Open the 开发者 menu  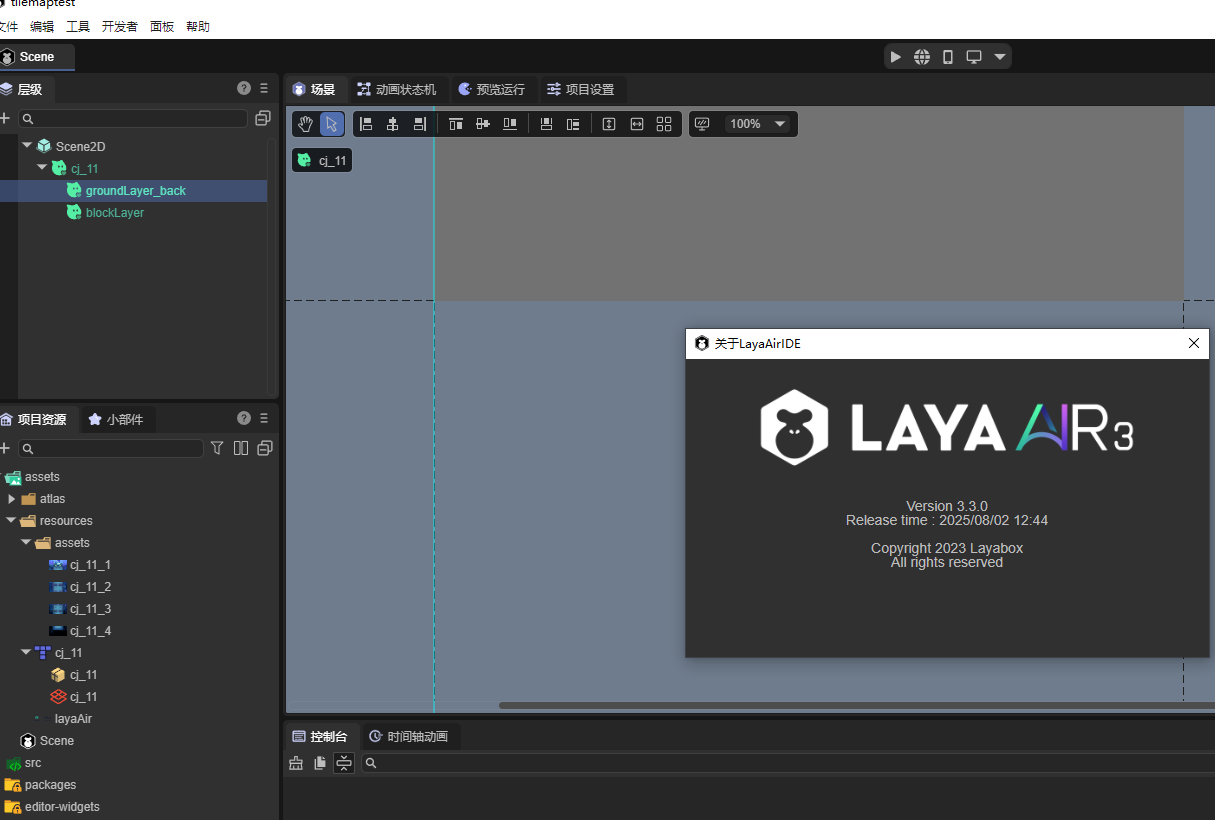120,27
